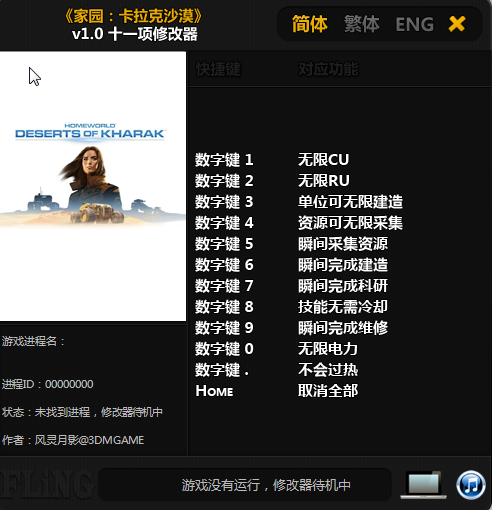Screen dimensions: 492x510
Task: Enable 资源可无限采集 option
Action: pos(350,223)
